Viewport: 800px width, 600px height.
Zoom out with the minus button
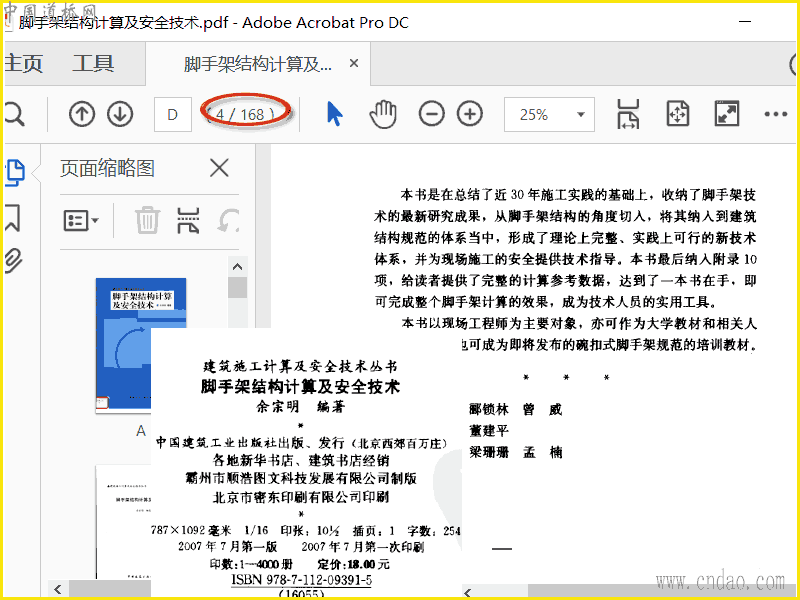point(432,114)
